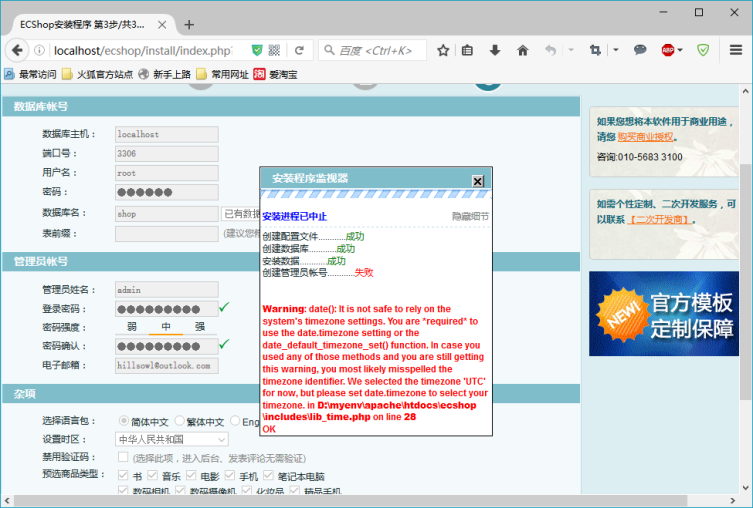Close the 安装程序监视器 dialog
This screenshot has width=753, height=508.
(x=477, y=181)
